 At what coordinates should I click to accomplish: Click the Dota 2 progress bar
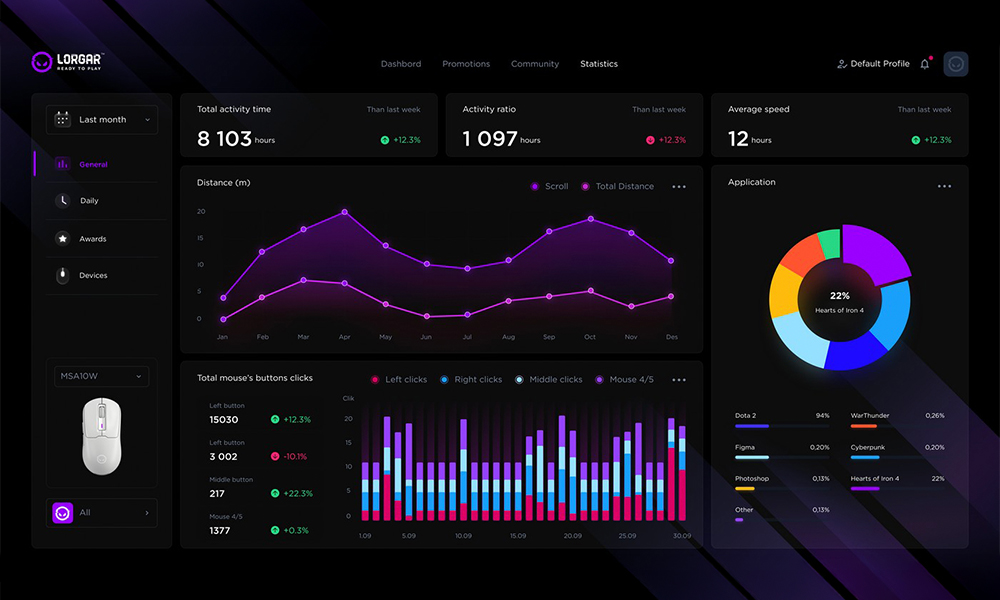(x=782, y=426)
